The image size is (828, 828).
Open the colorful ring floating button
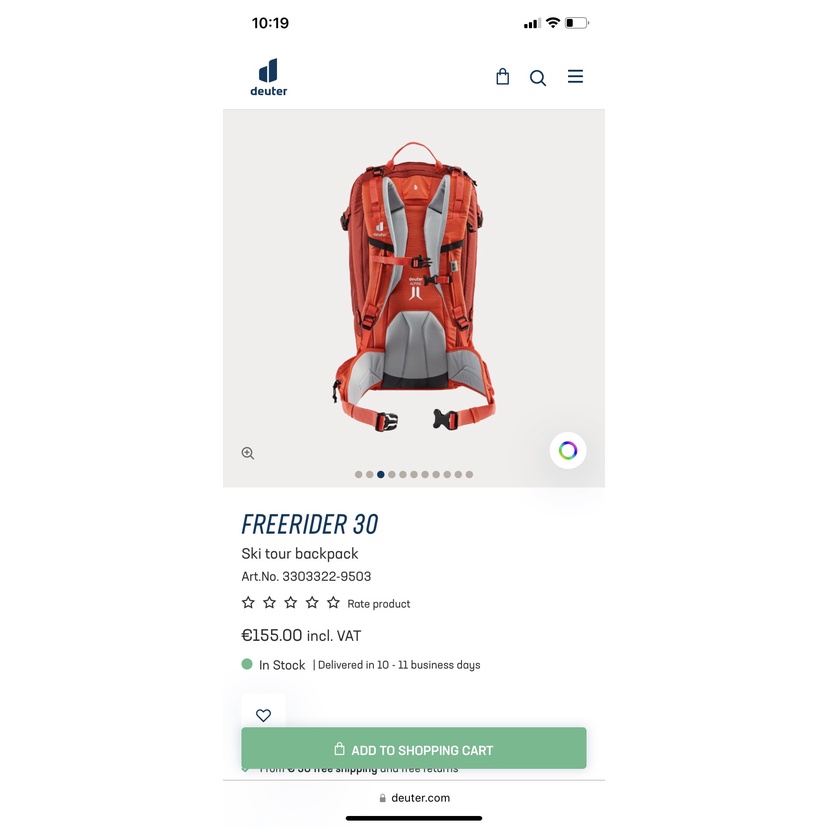(568, 450)
